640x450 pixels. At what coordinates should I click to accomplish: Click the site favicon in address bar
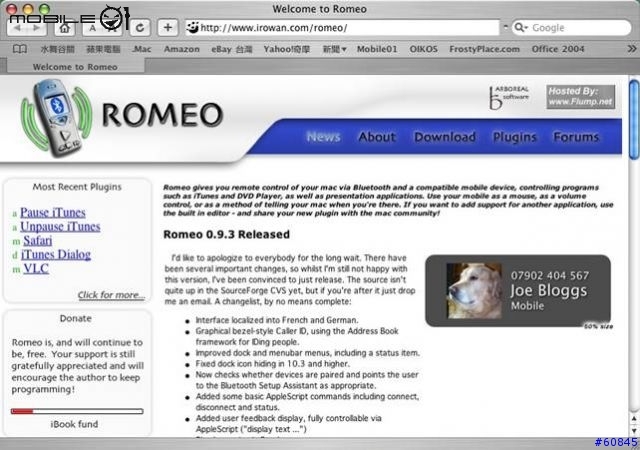pyautogui.click(x=193, y=27)
